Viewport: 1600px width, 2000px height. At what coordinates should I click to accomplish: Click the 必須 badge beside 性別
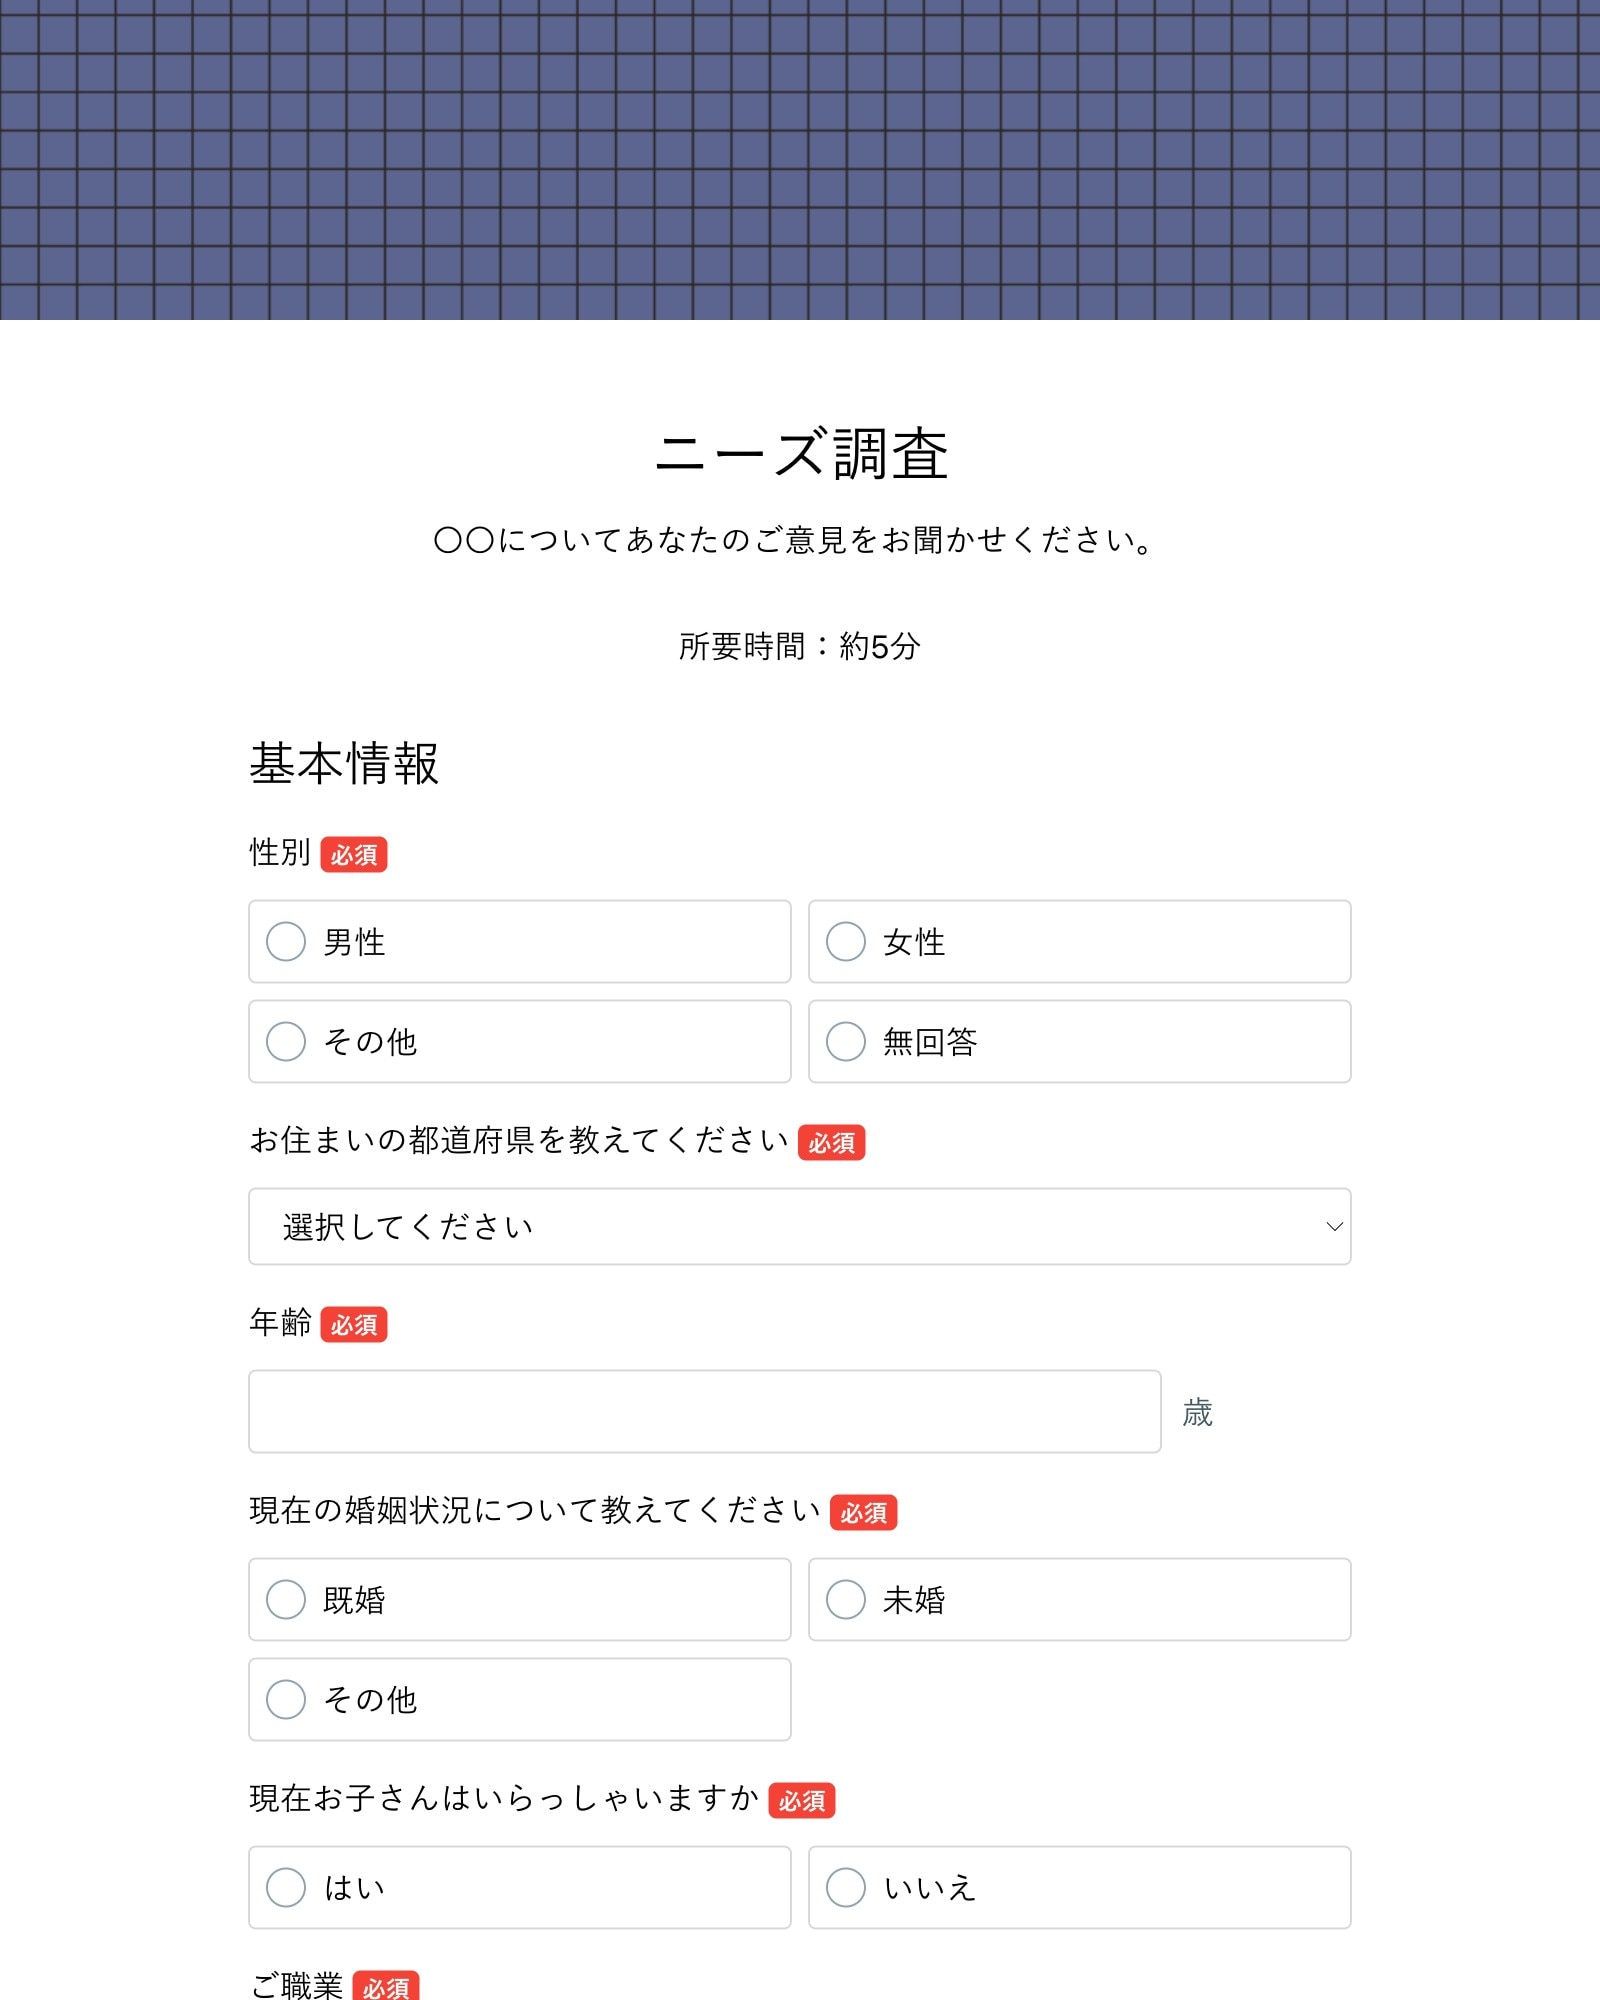coord(354,855)
